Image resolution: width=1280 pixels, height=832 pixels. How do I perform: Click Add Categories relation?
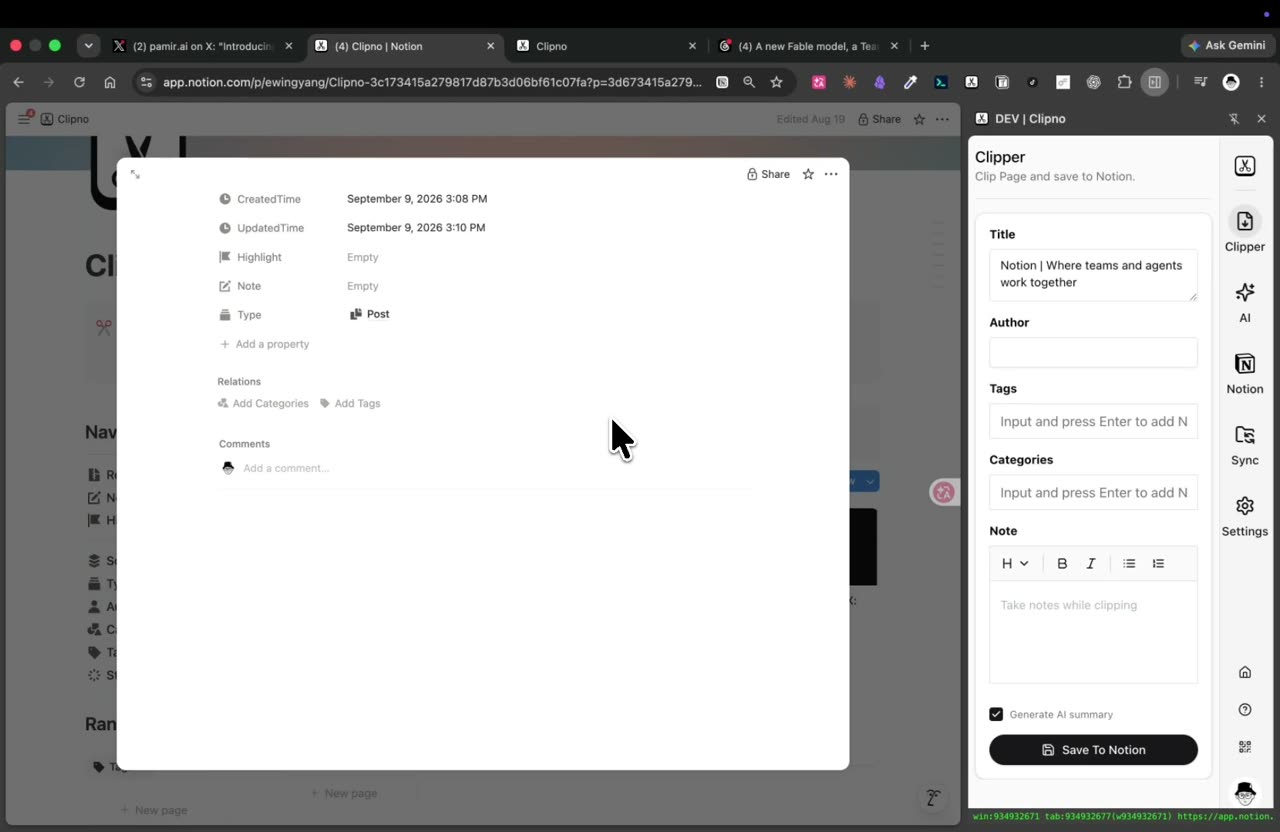coord(263,403)
